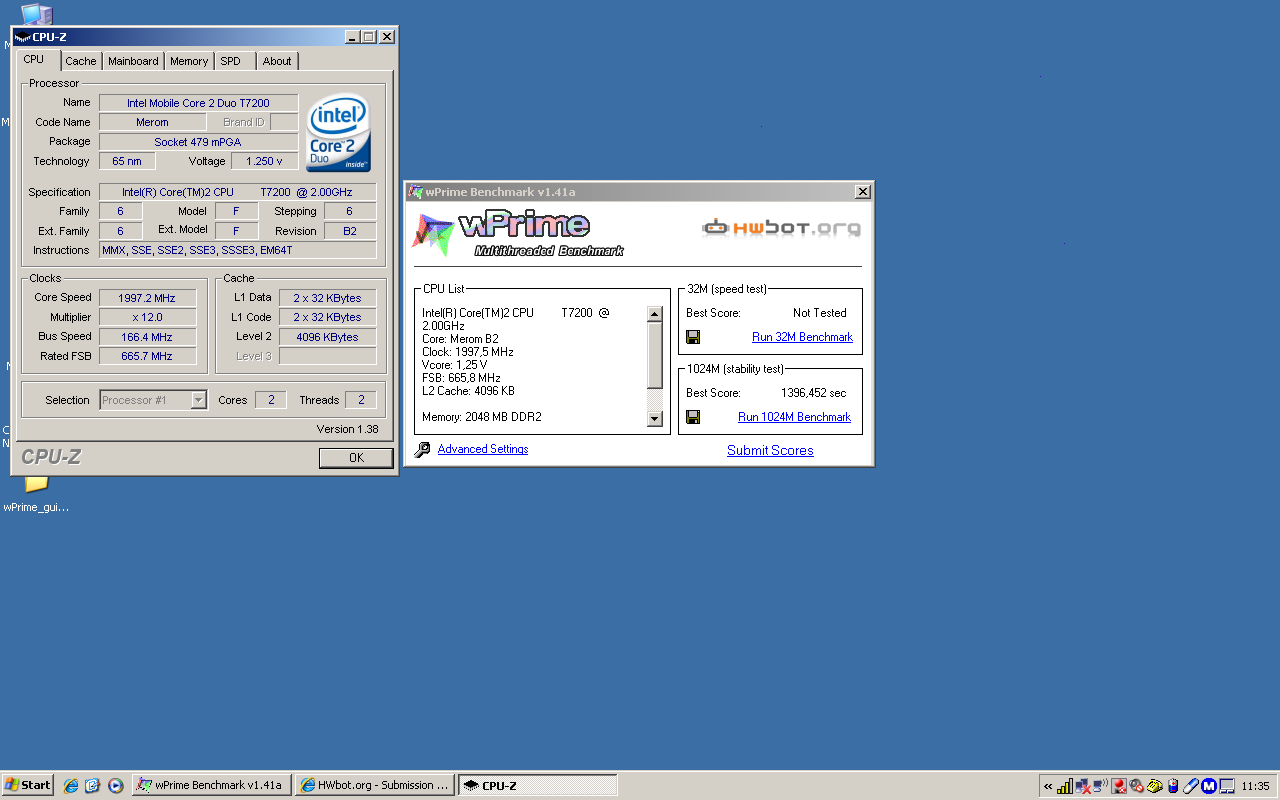The image size is (1280, 800).
Task: Click the Code Name value Merom
Action: point(152,122)
